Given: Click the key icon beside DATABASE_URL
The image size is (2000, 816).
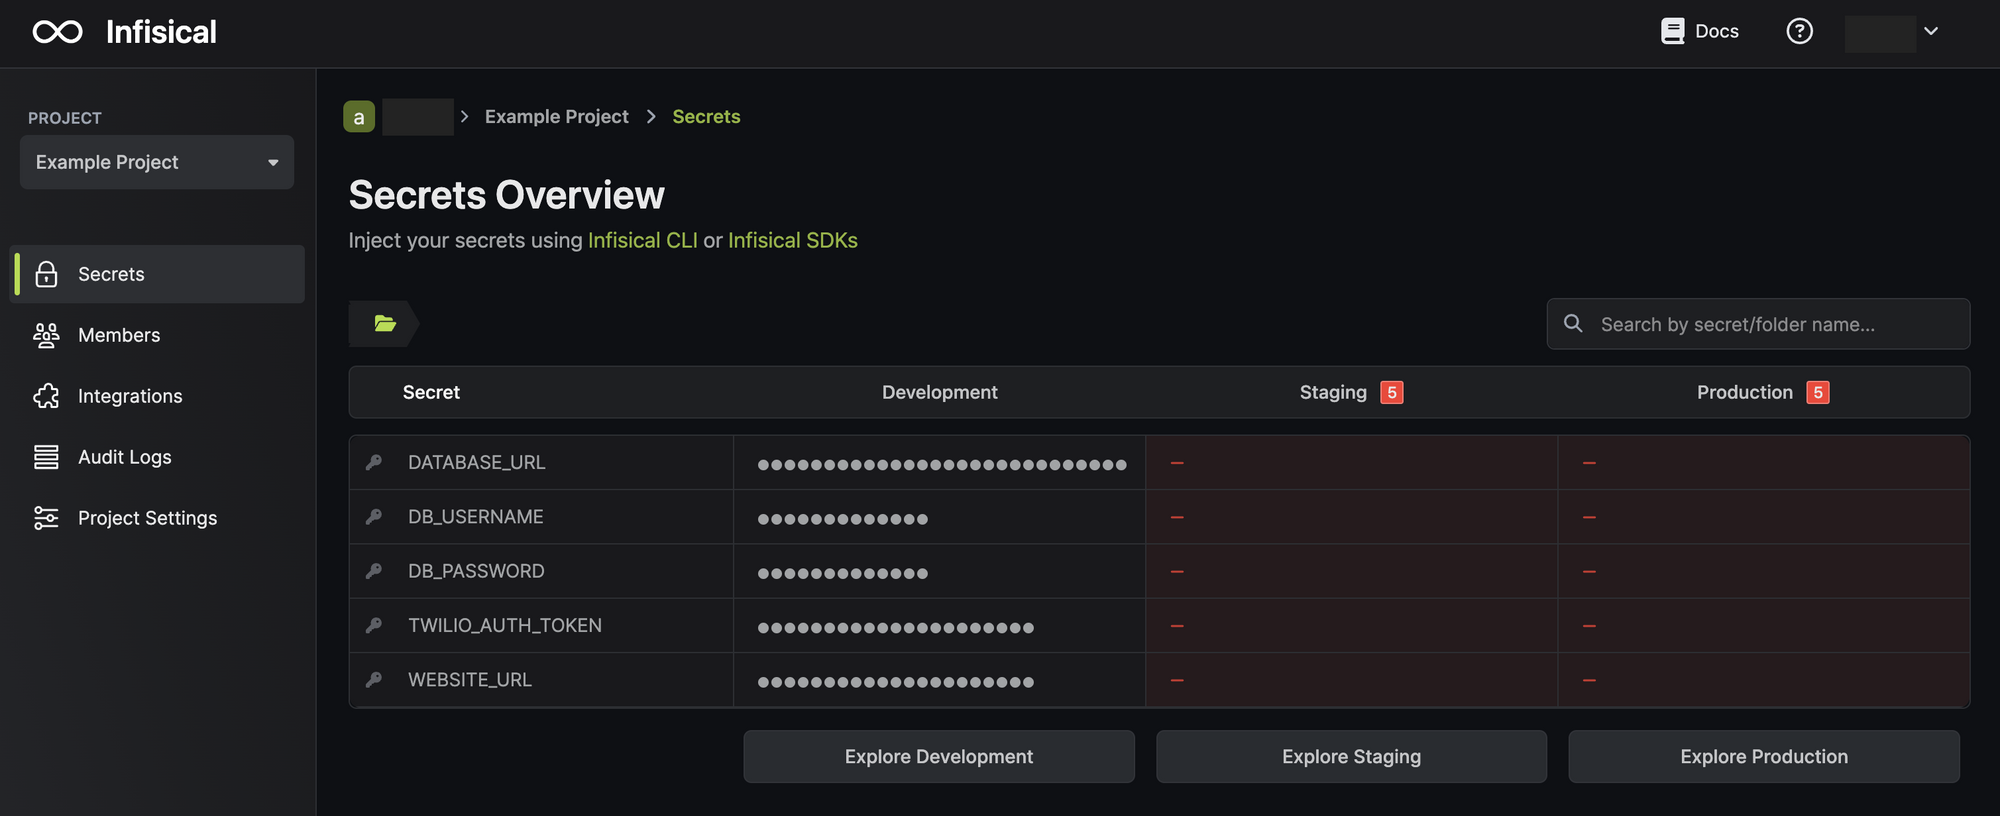Looking at the screenshot, I should pos(374,462).
